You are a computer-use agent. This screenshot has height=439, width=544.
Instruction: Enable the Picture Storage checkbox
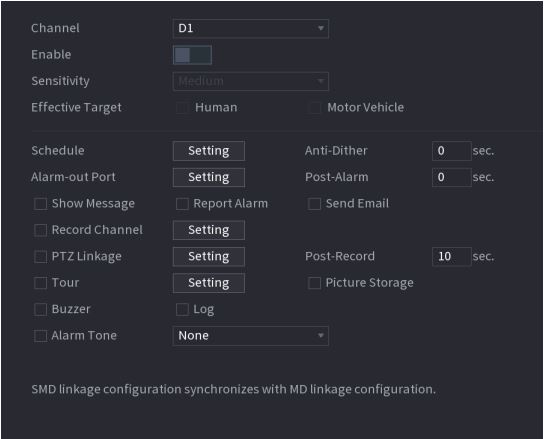[314, 283]
